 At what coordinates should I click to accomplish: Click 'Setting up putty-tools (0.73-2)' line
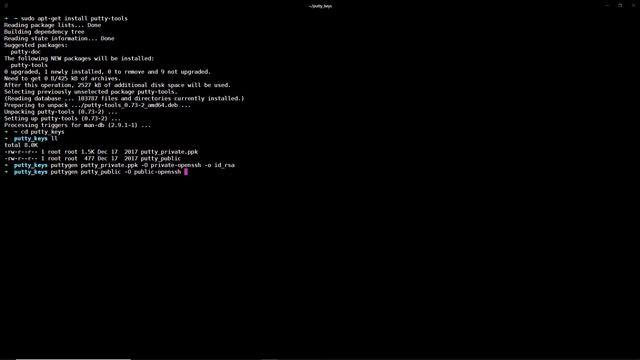pos(62,118)
